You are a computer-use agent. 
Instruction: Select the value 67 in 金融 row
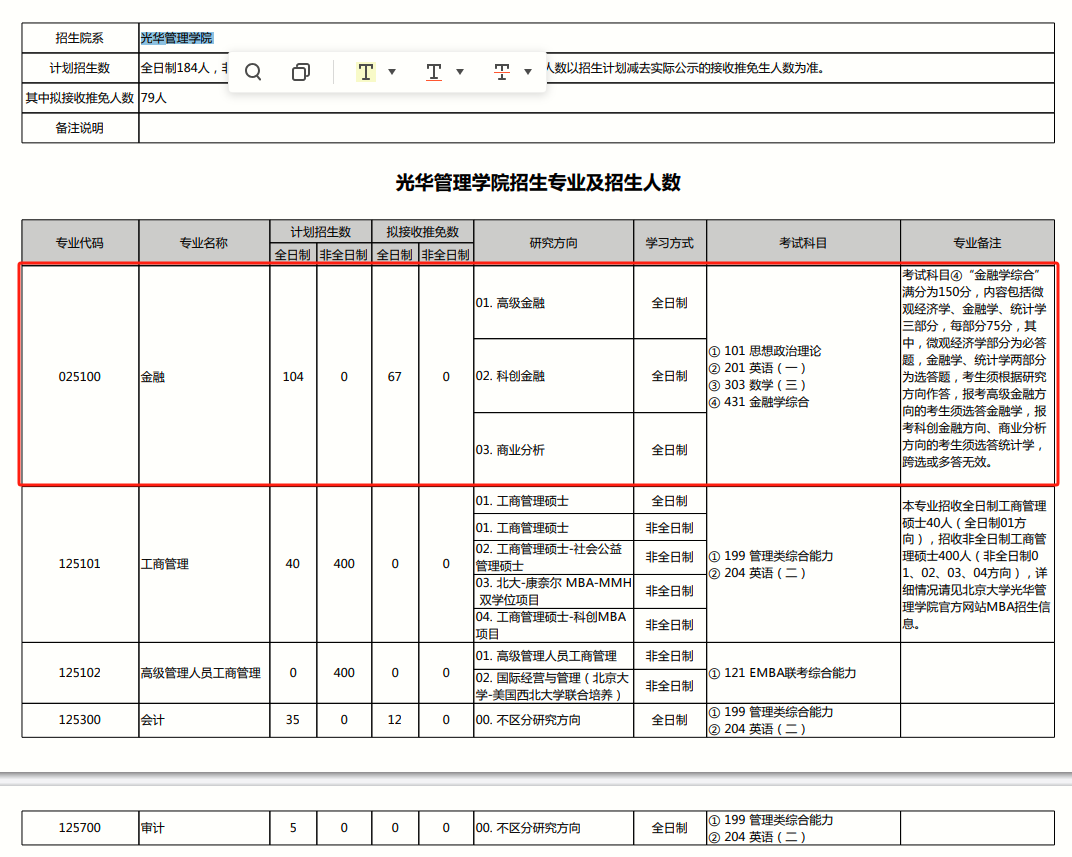tap(394, 377)
